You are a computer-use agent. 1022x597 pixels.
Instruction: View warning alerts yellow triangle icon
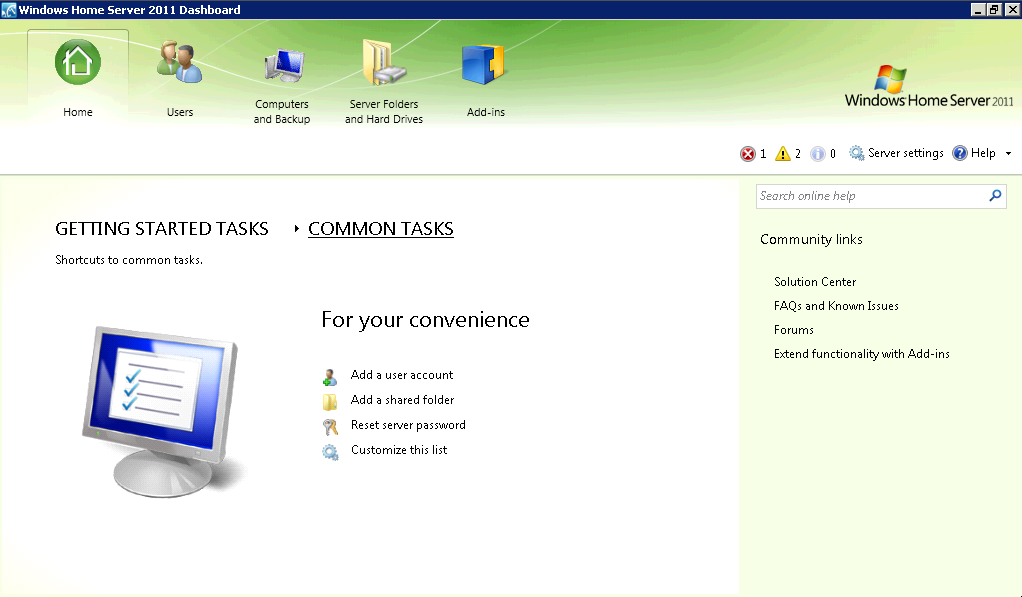coord(782,154)
